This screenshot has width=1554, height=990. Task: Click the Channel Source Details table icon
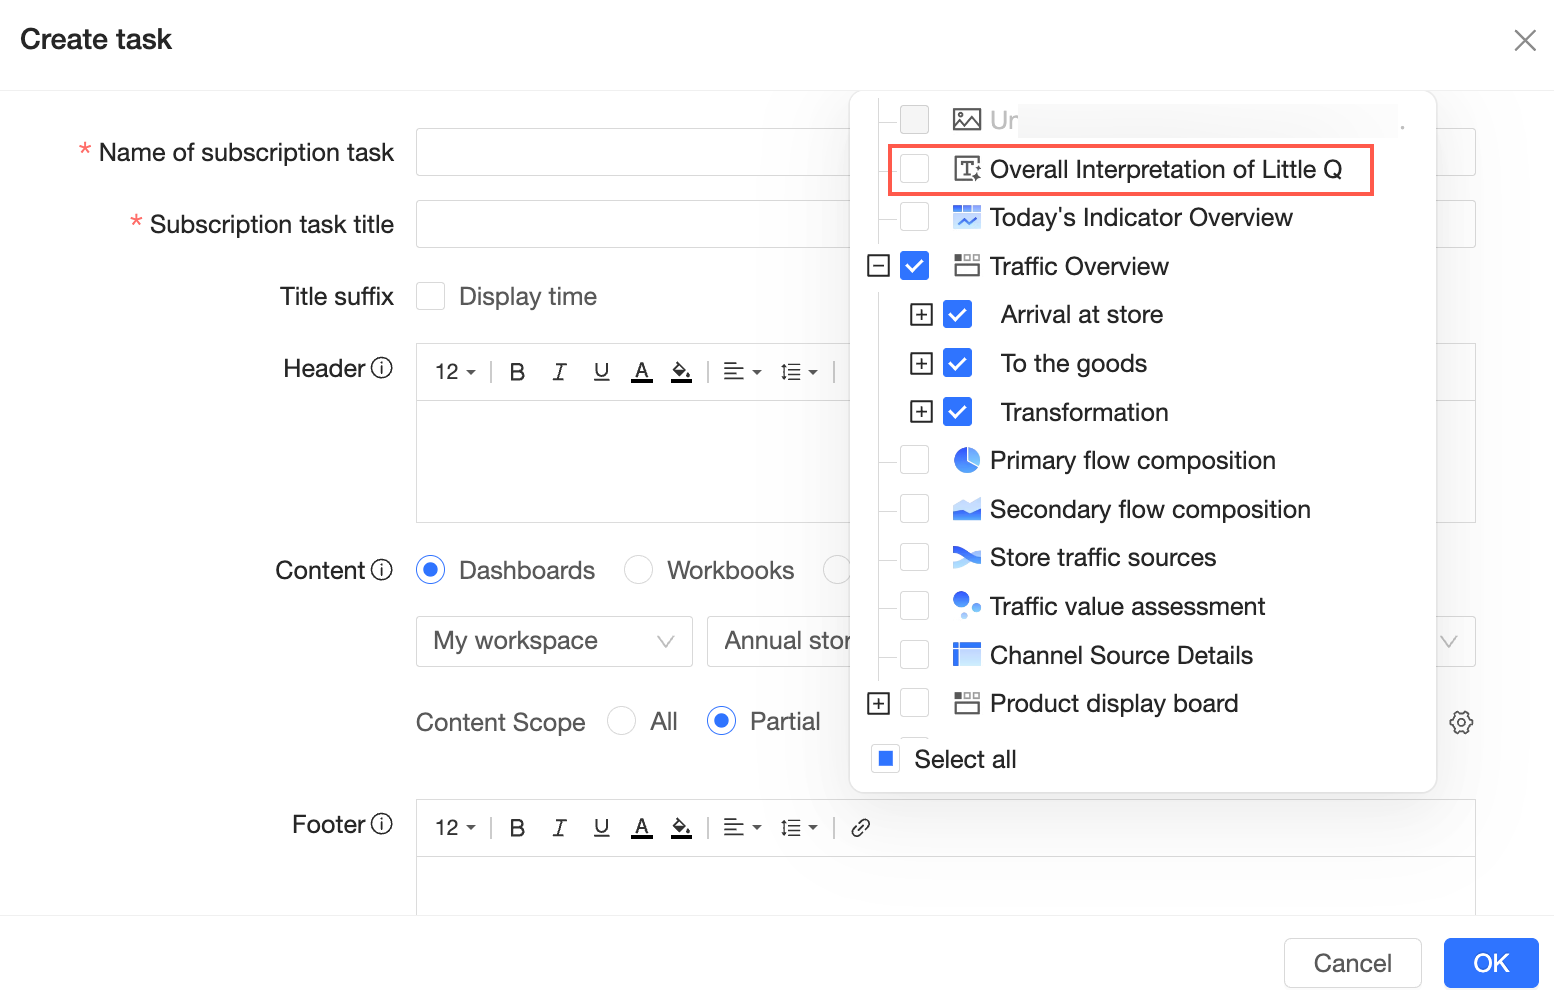967,655
